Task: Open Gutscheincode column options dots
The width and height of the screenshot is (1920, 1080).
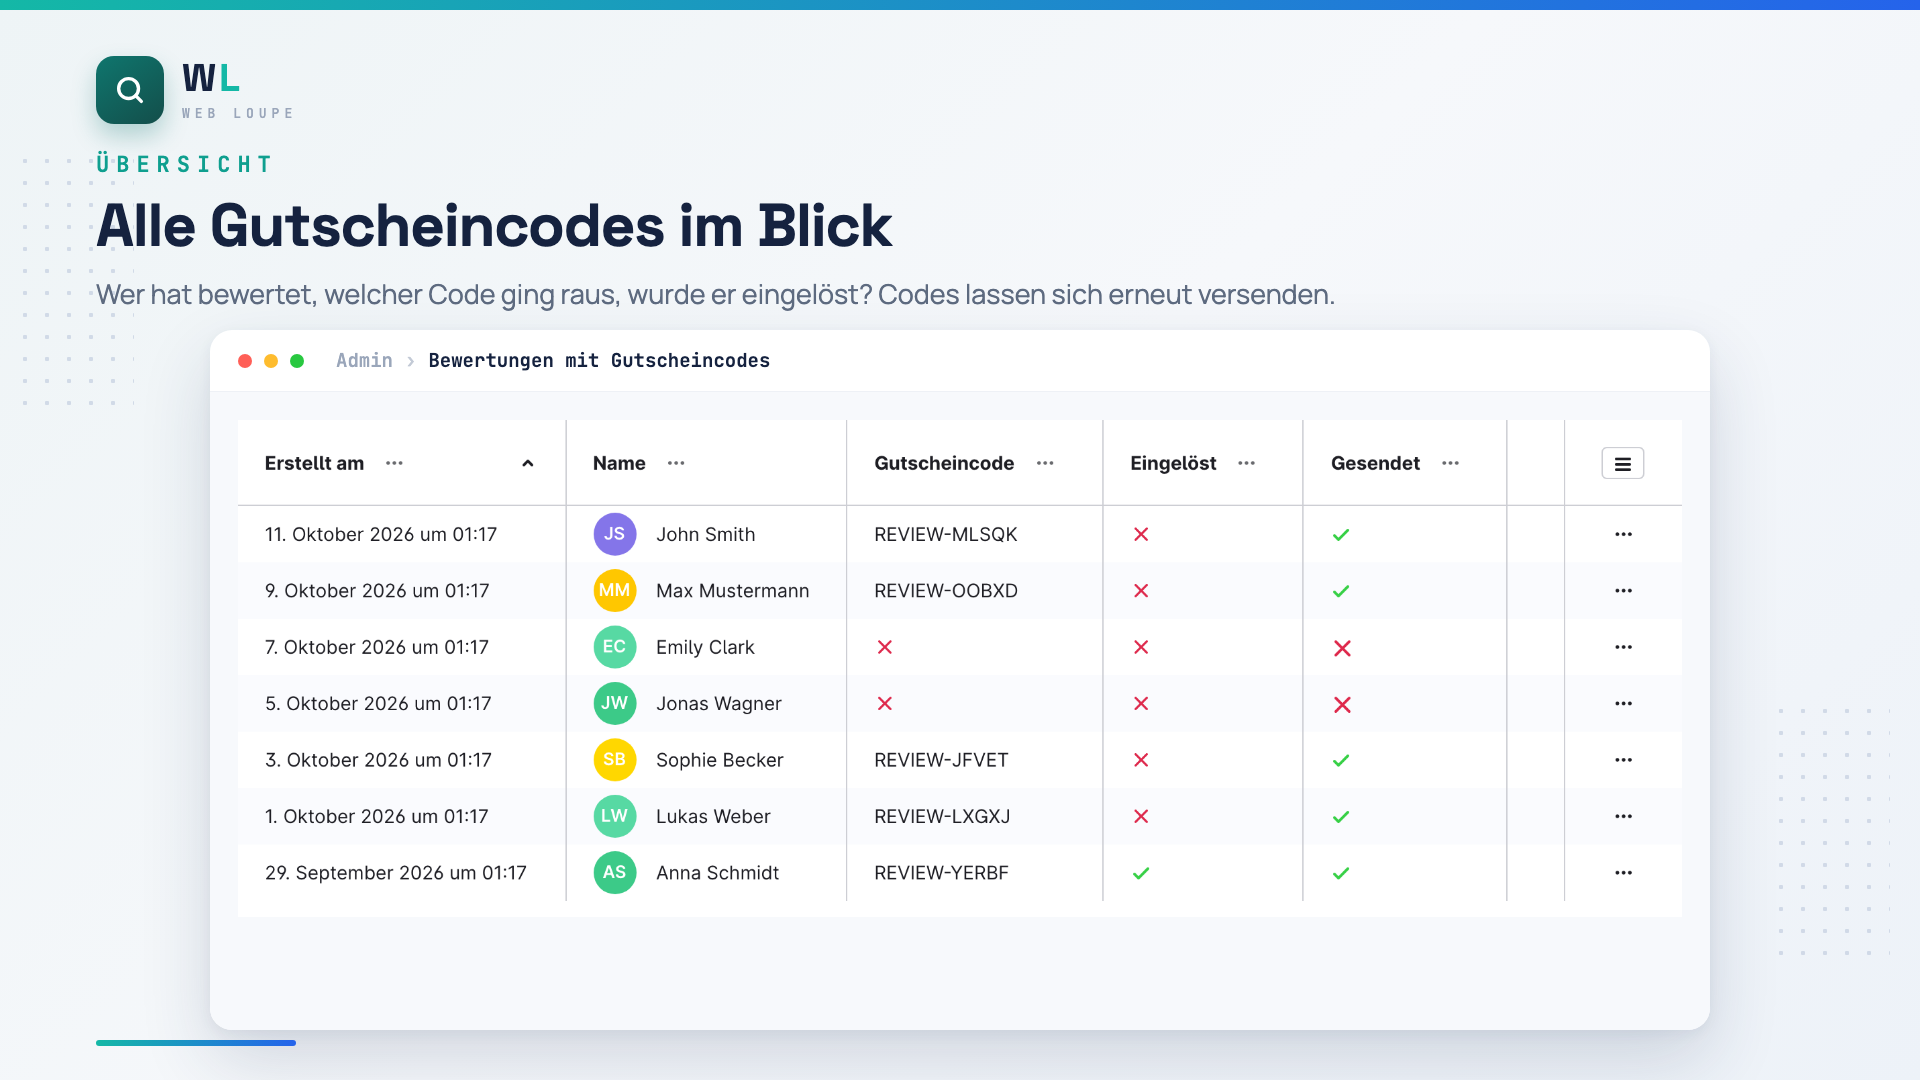Action: [x=1045, y=463]
